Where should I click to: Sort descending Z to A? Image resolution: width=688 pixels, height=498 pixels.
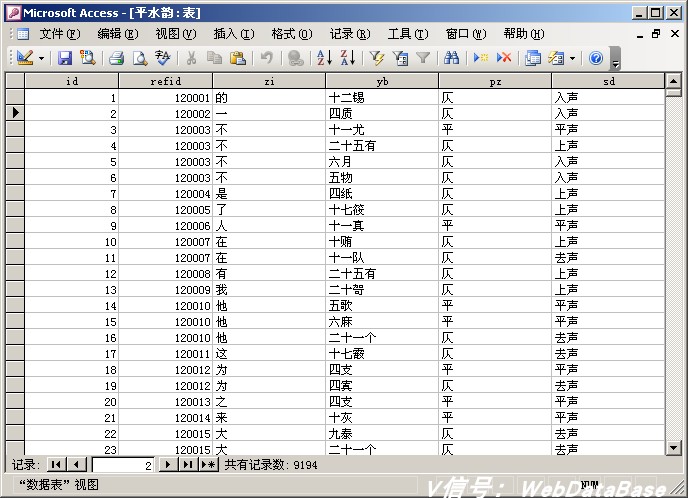tap(348, 57)
